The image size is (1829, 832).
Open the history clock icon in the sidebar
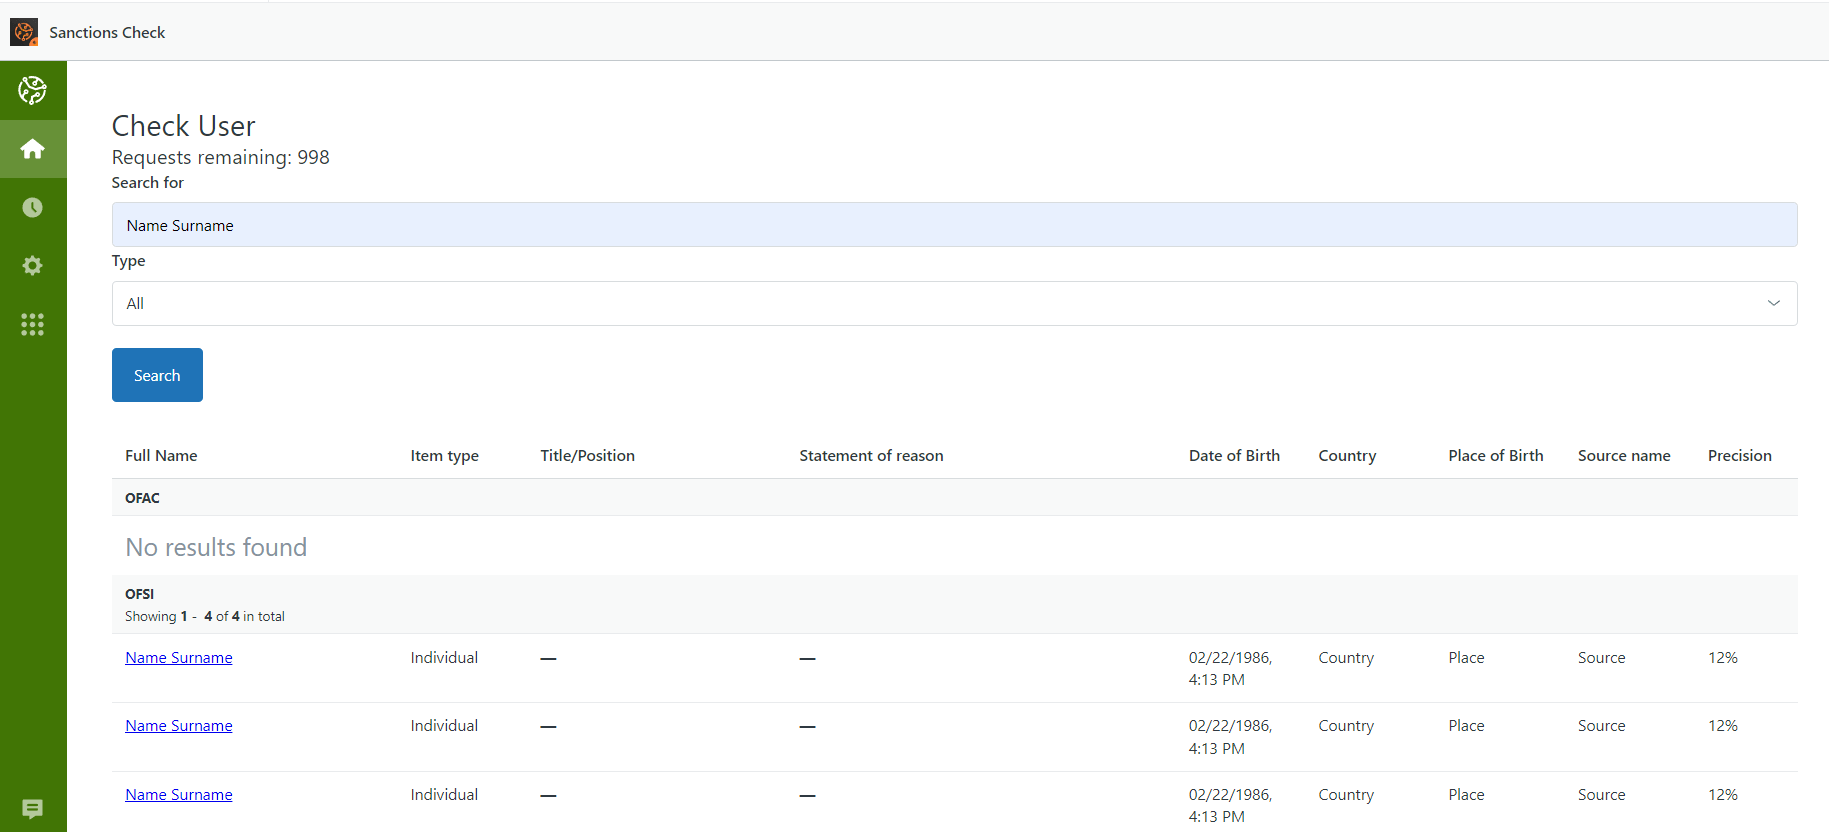pyautogui.click(x=33, y=207)
